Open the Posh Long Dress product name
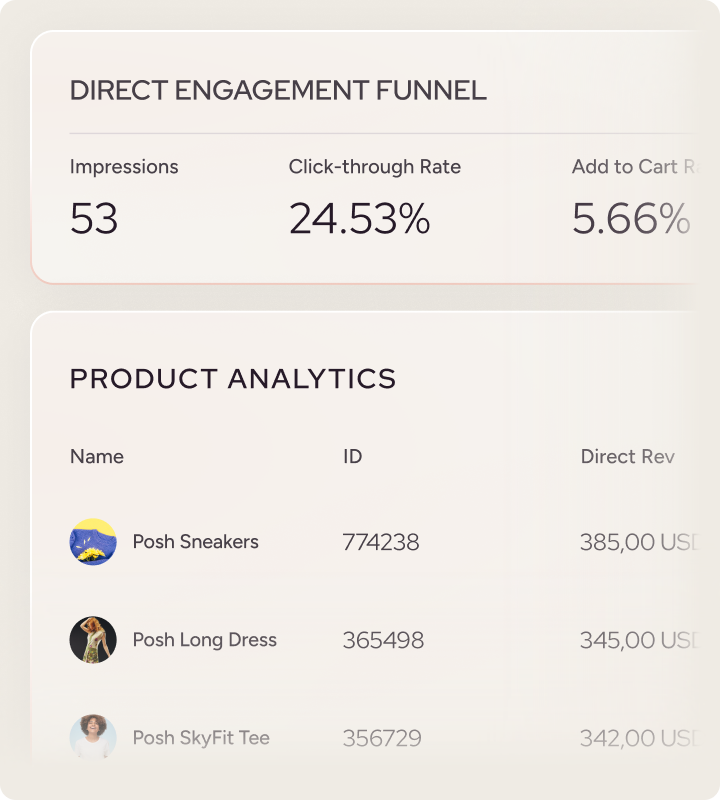The height and width of the screenshot is (800, 720). (204, 640)
